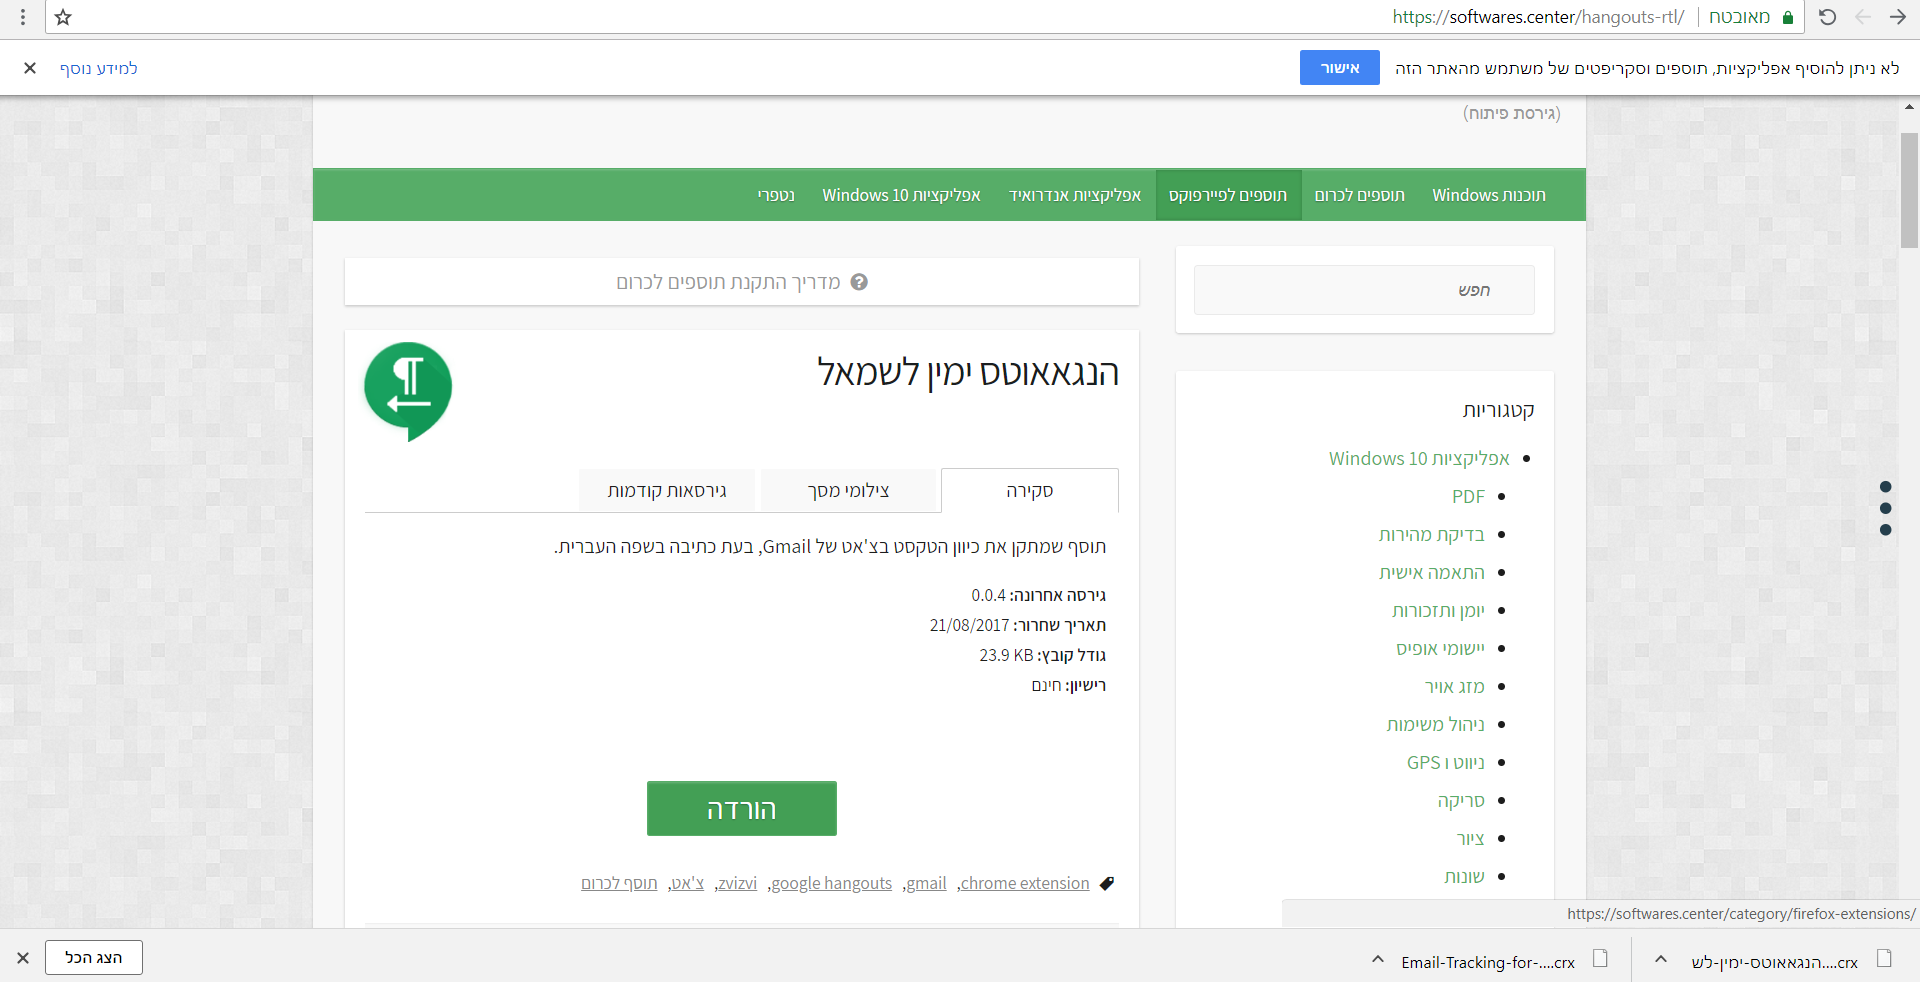Open the תוסף לכרום tag
The image size is (1920, 982).
[619, 883]
